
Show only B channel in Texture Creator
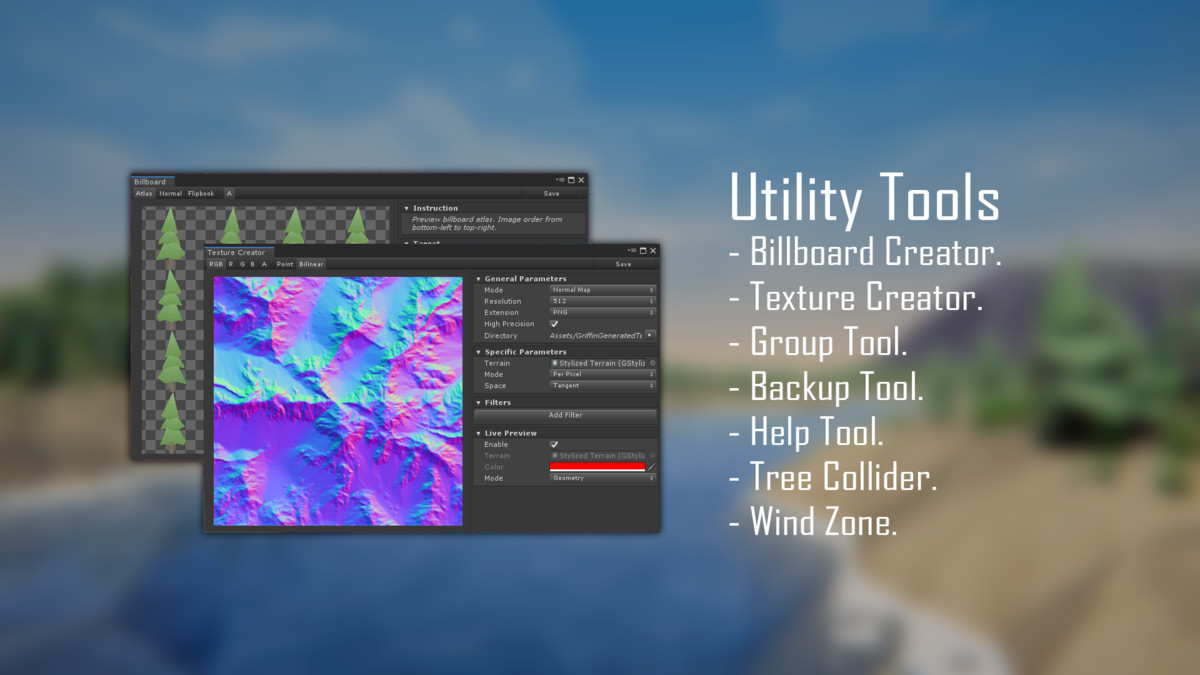[253, 264]
